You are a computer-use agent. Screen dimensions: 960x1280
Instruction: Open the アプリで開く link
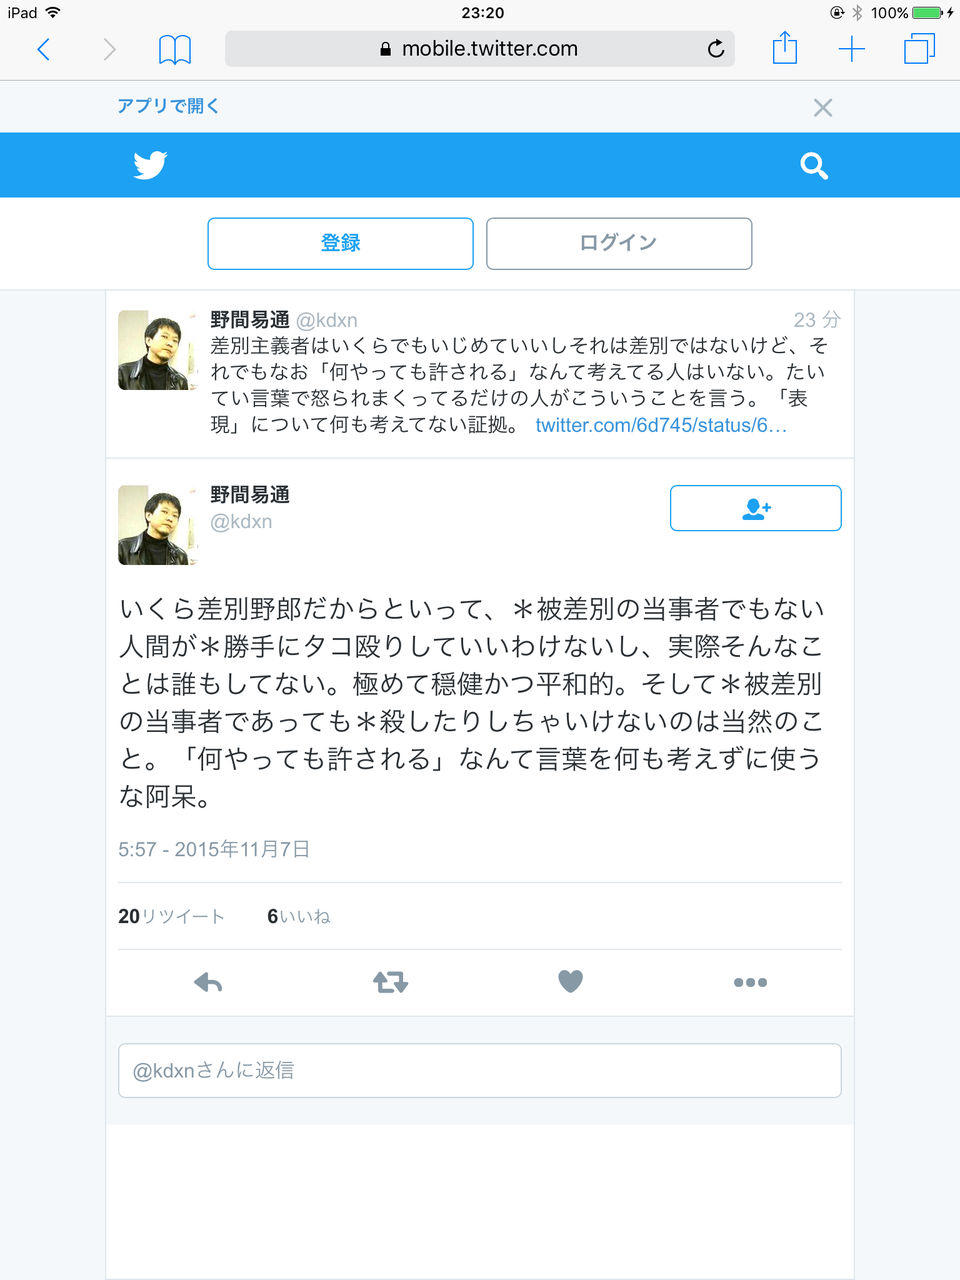[x=168, y=106]
